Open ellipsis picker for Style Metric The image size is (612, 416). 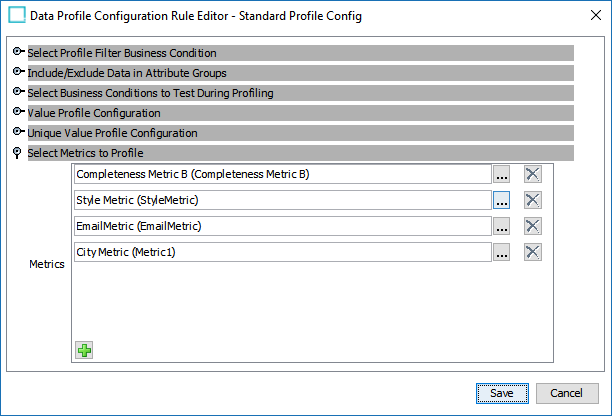[502, 200]
